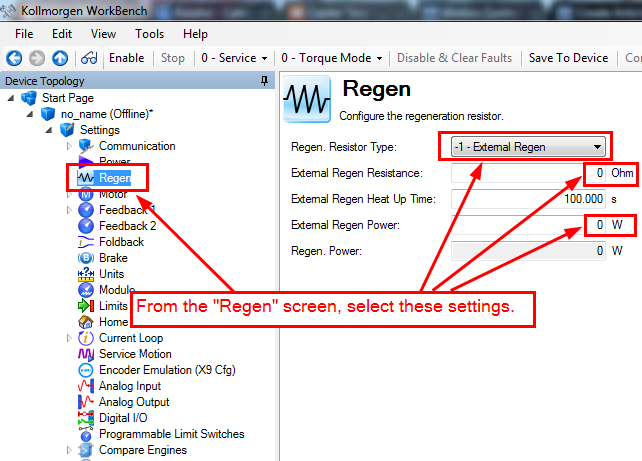Click the Programmable Limit Switches icon
This screenshot has height=461, width=642.
[86, 434]
